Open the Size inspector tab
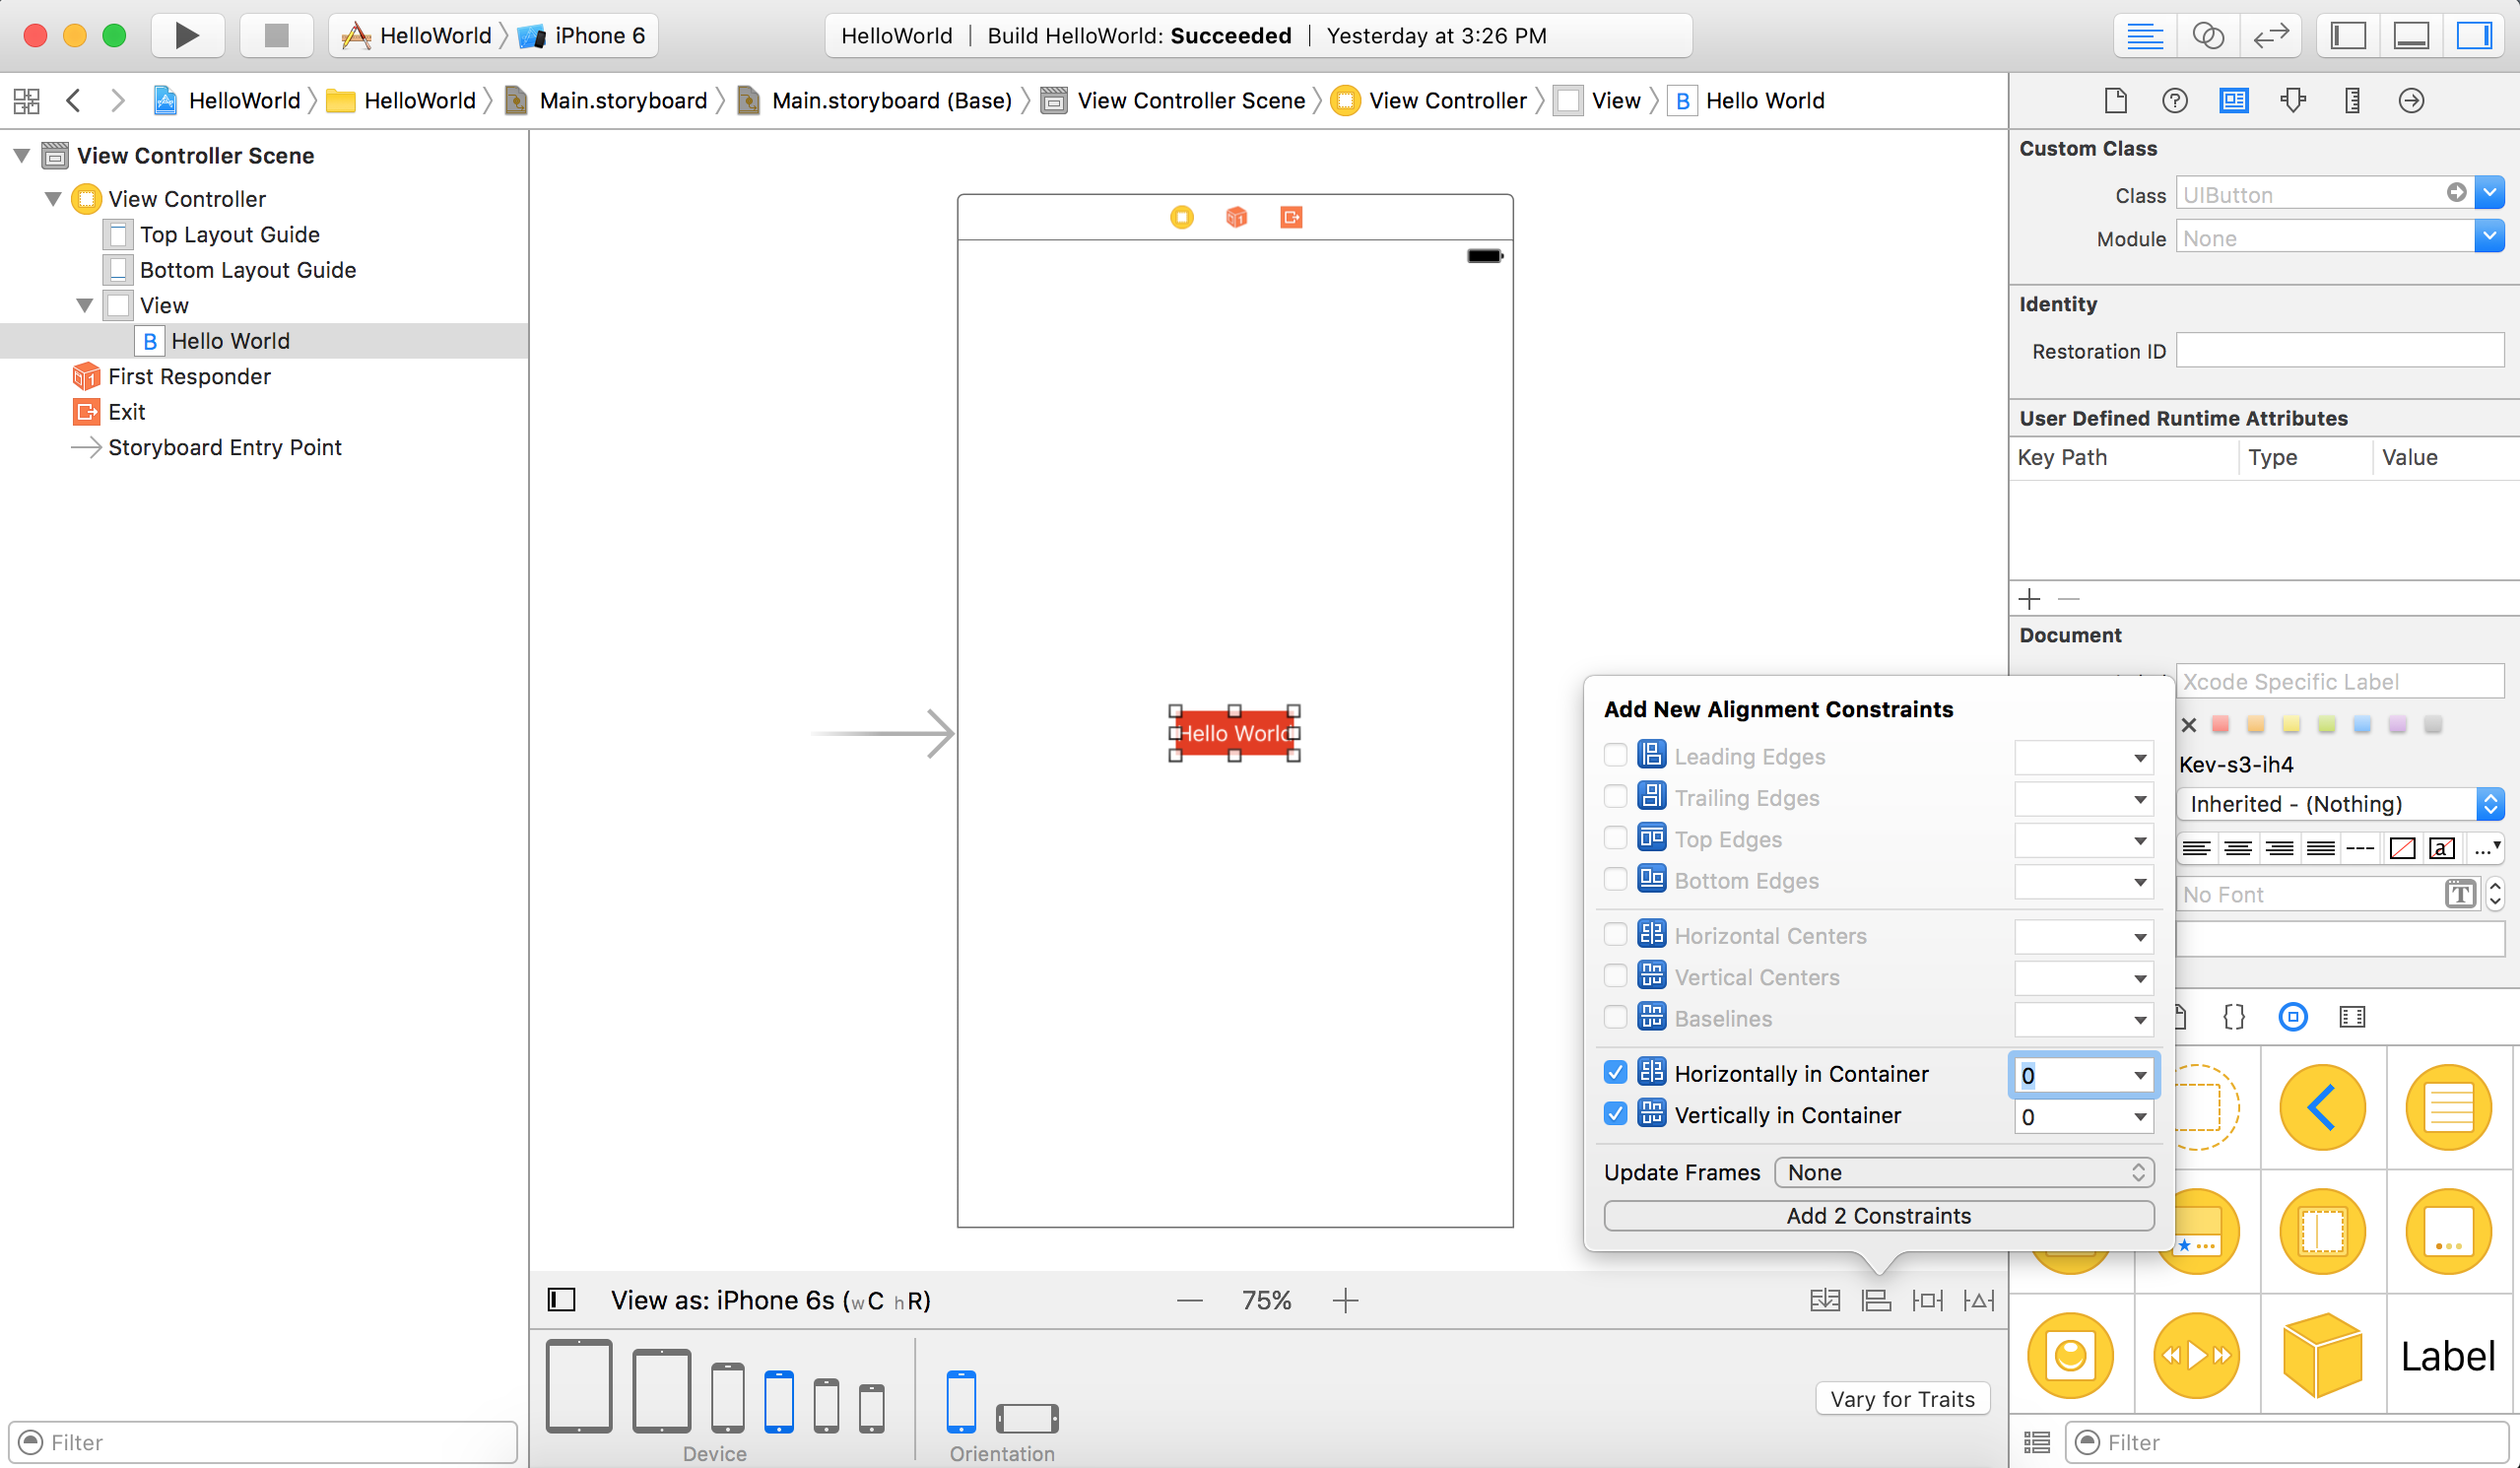Viewport: 2520px width, 1468px height. [x=2352, y=100]
